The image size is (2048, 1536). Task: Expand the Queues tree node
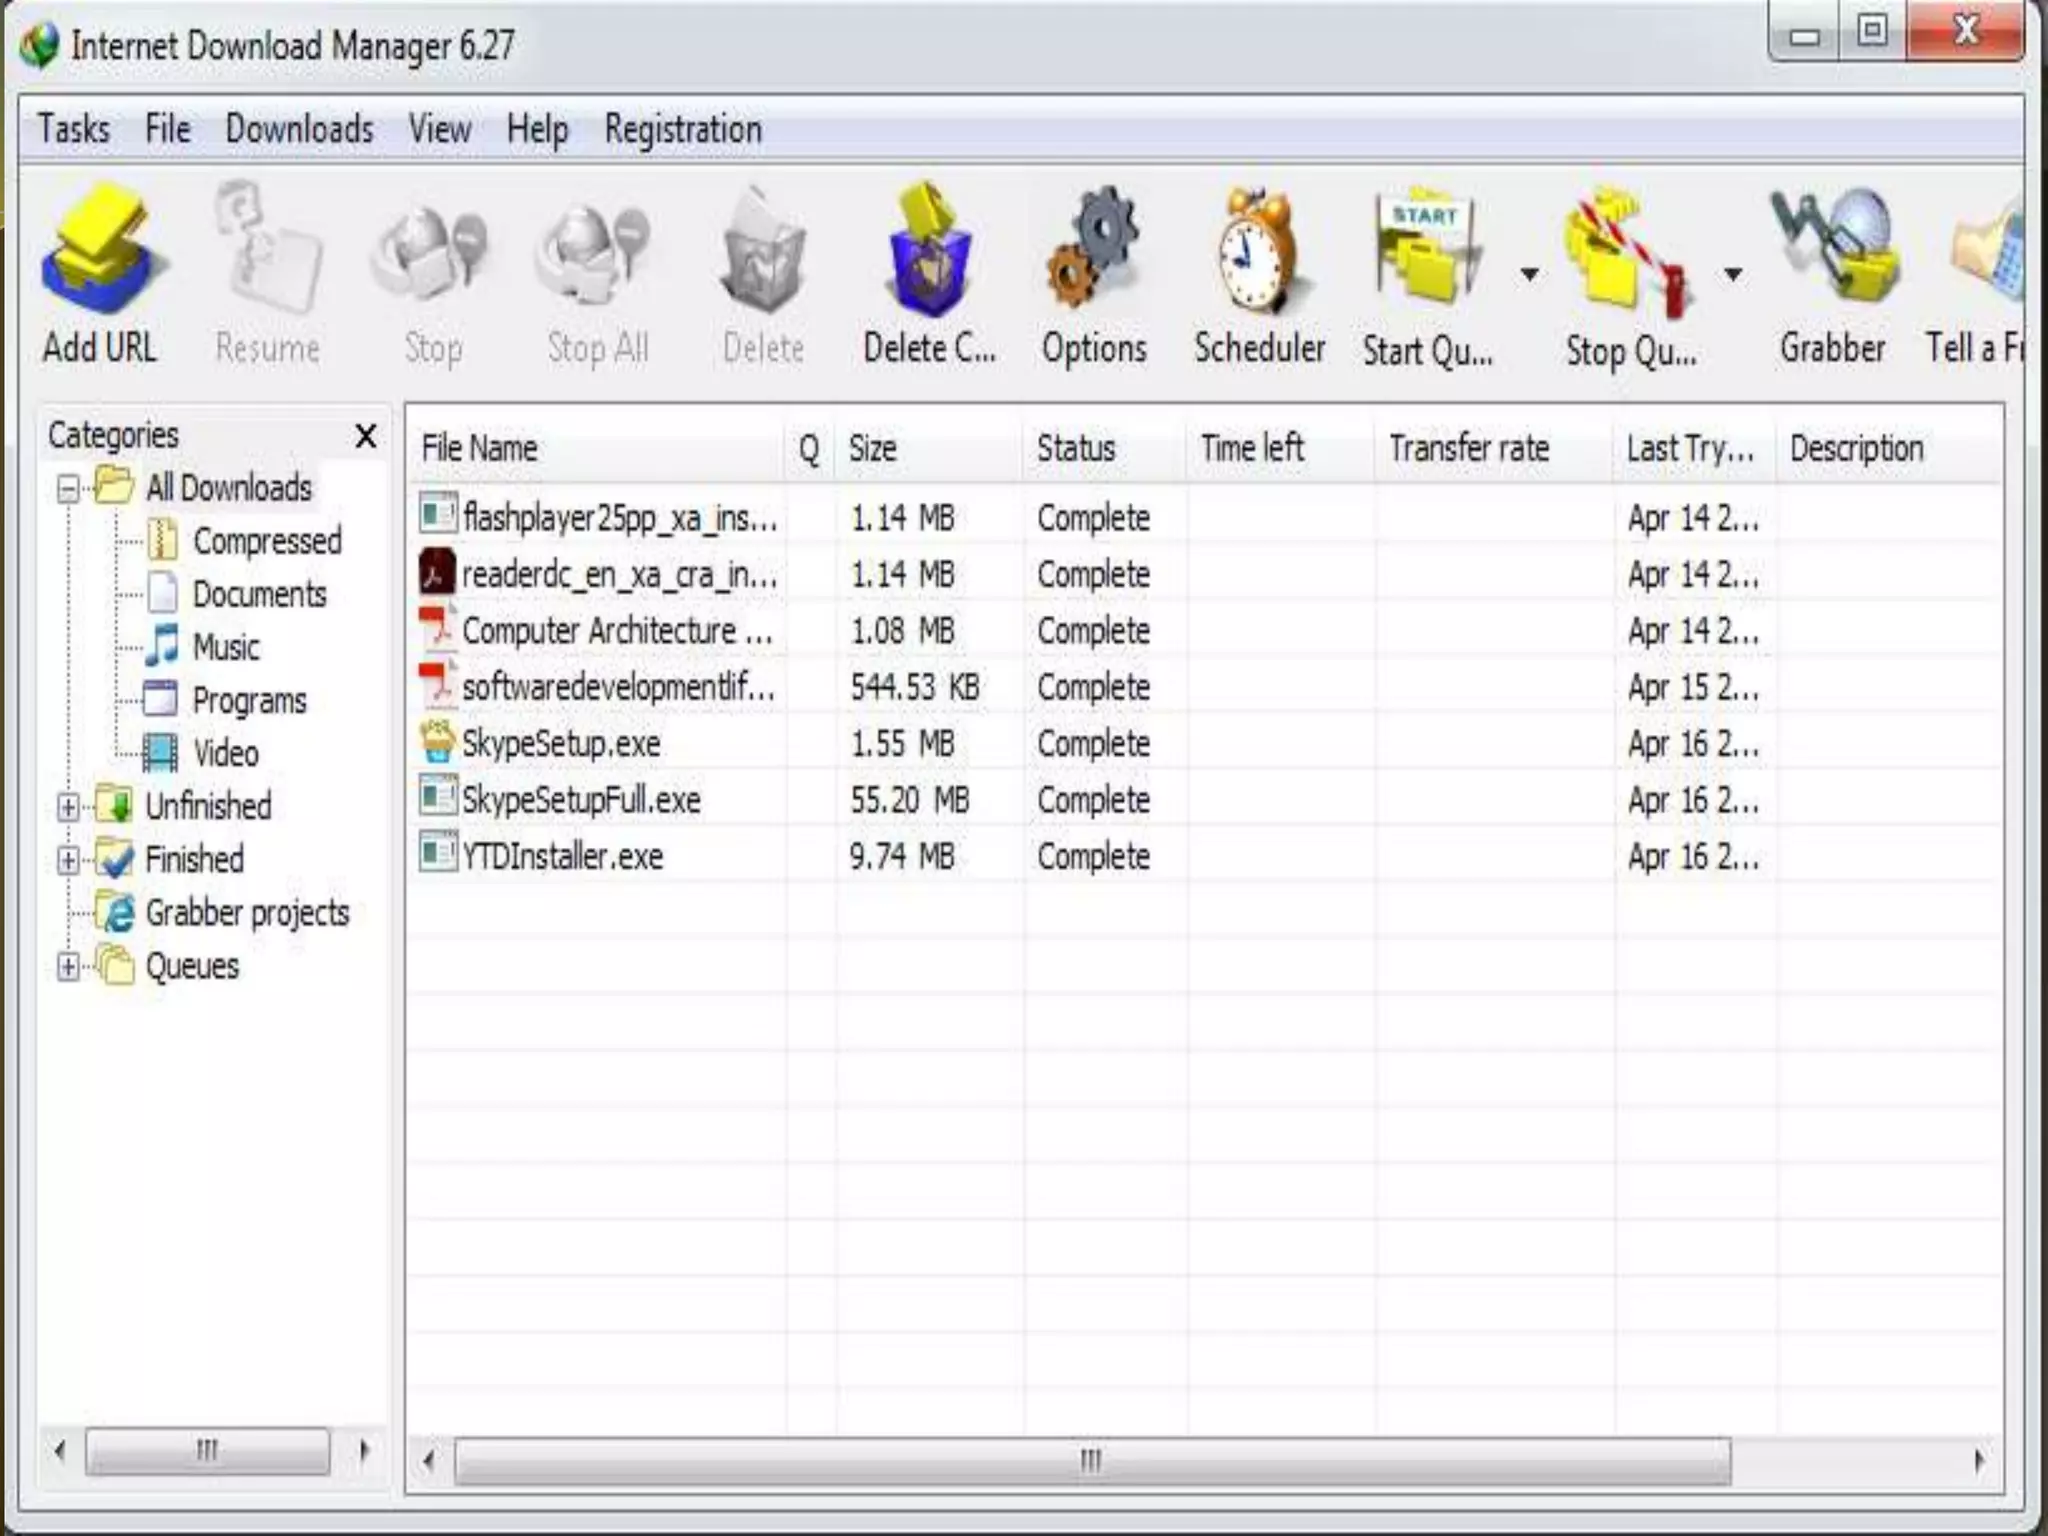tap(68, 967)
